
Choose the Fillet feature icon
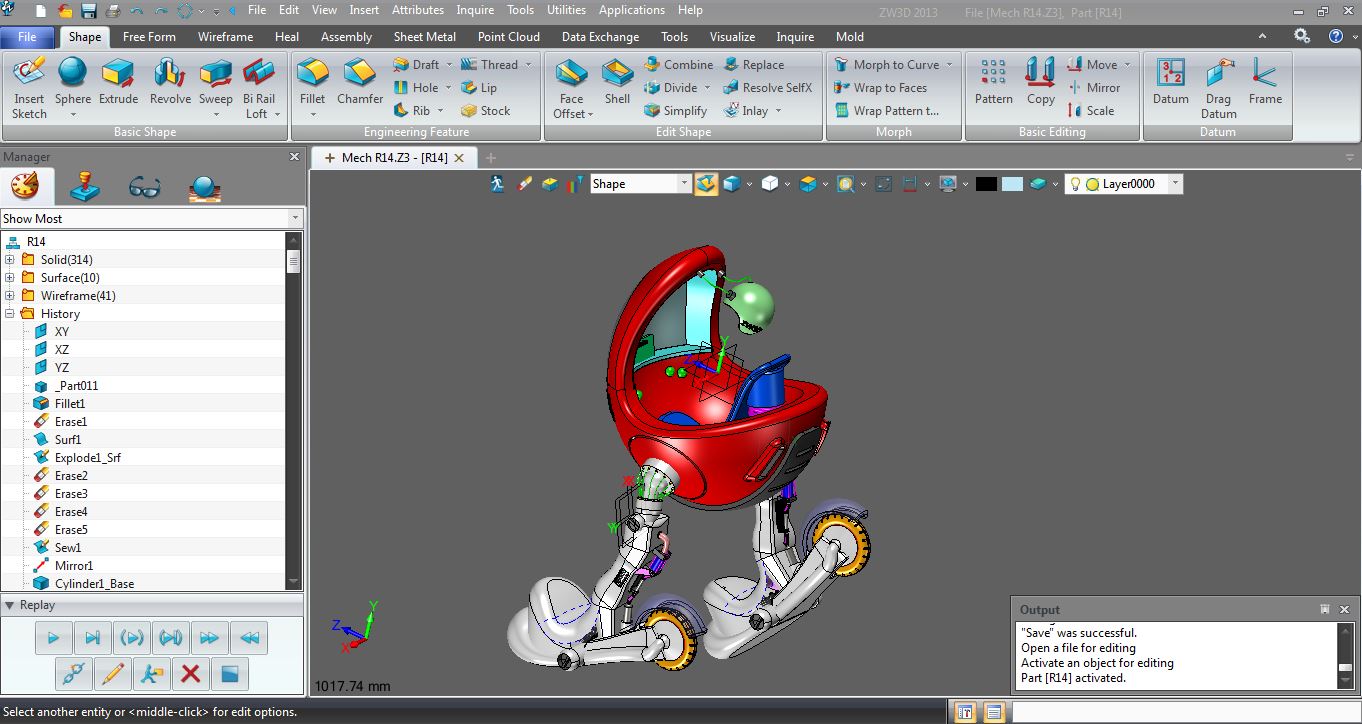point(313,82)
